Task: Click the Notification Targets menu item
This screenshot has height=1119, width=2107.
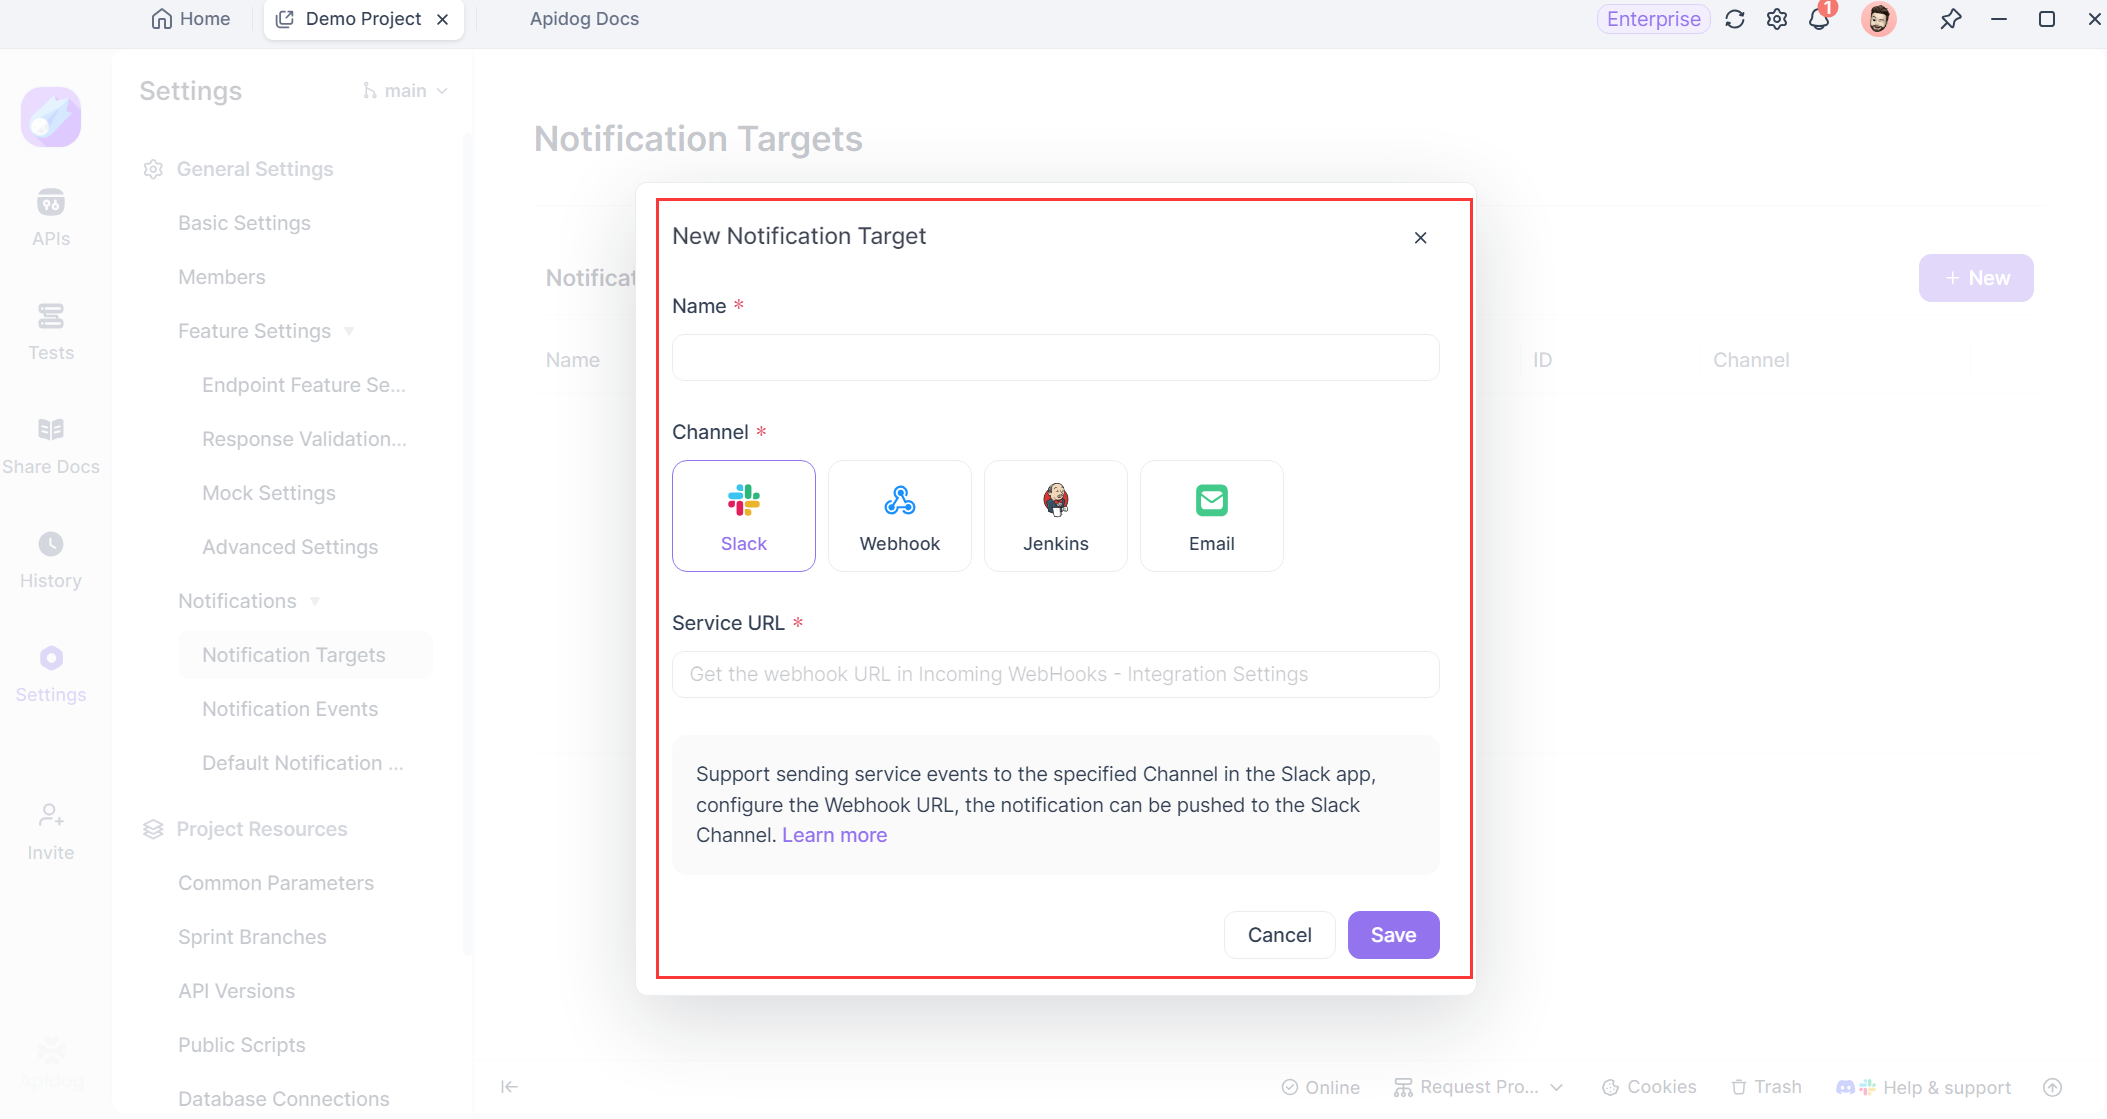Action: (293, 655)
